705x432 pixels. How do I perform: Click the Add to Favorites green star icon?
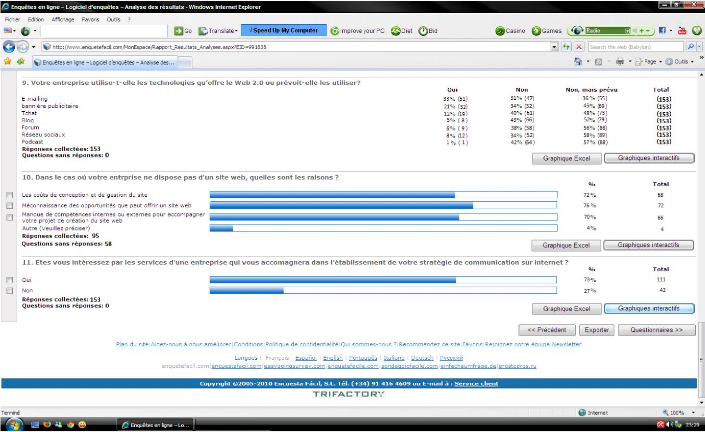tap(21, 62)
